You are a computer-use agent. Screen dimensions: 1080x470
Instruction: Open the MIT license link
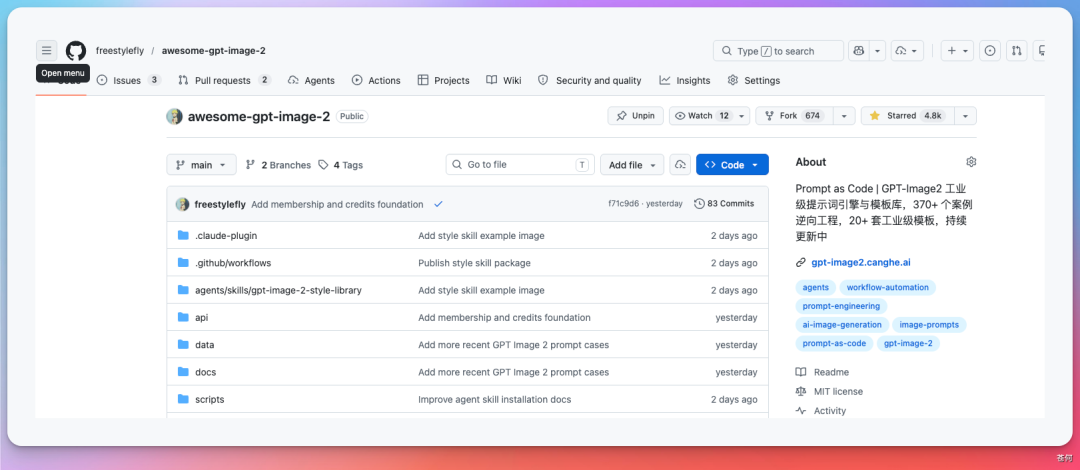coord(829,391)
